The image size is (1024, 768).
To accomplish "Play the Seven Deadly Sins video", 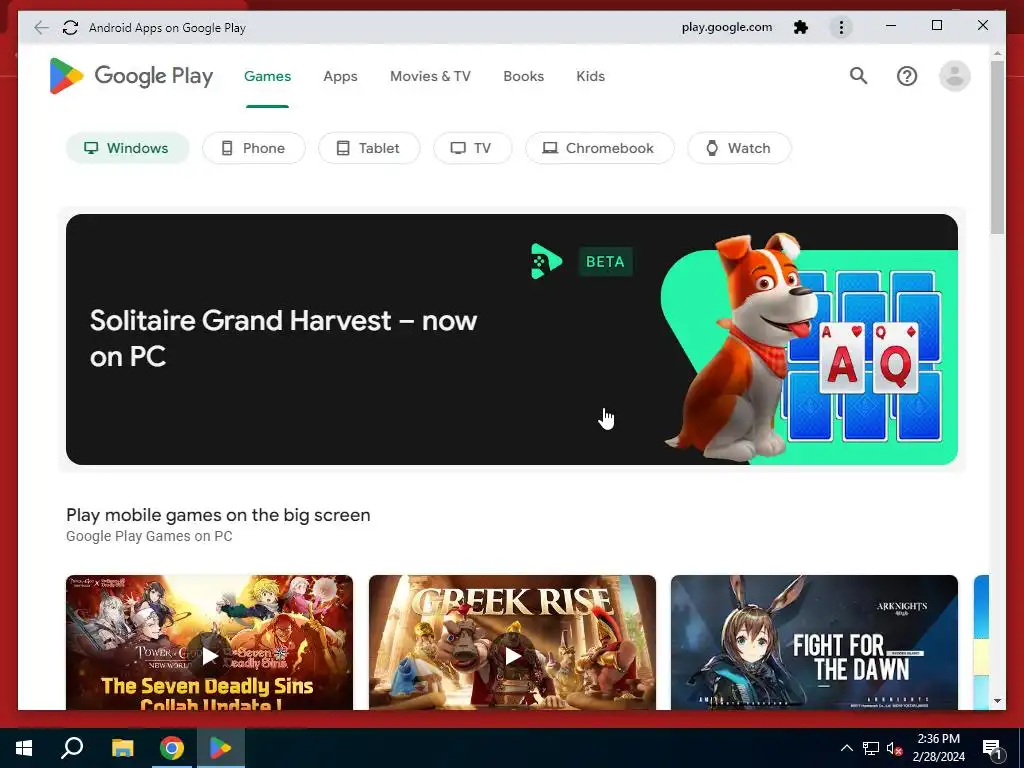I will tap(209, 656).
